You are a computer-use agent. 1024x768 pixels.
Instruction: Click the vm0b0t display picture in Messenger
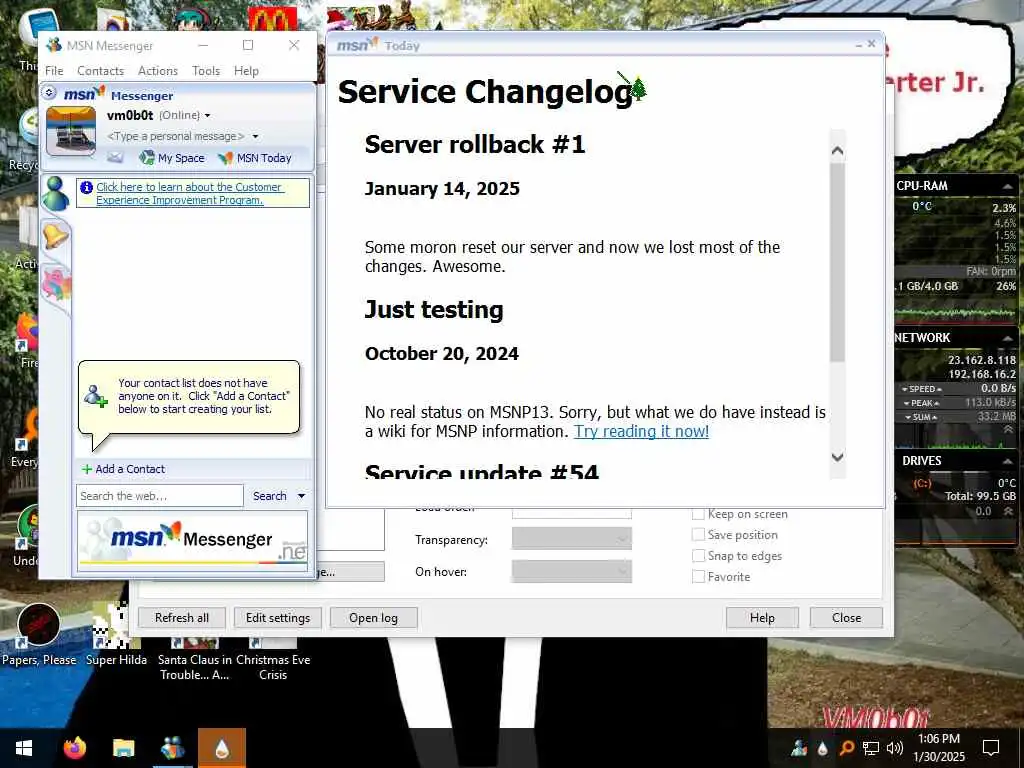tap(71, 131)
